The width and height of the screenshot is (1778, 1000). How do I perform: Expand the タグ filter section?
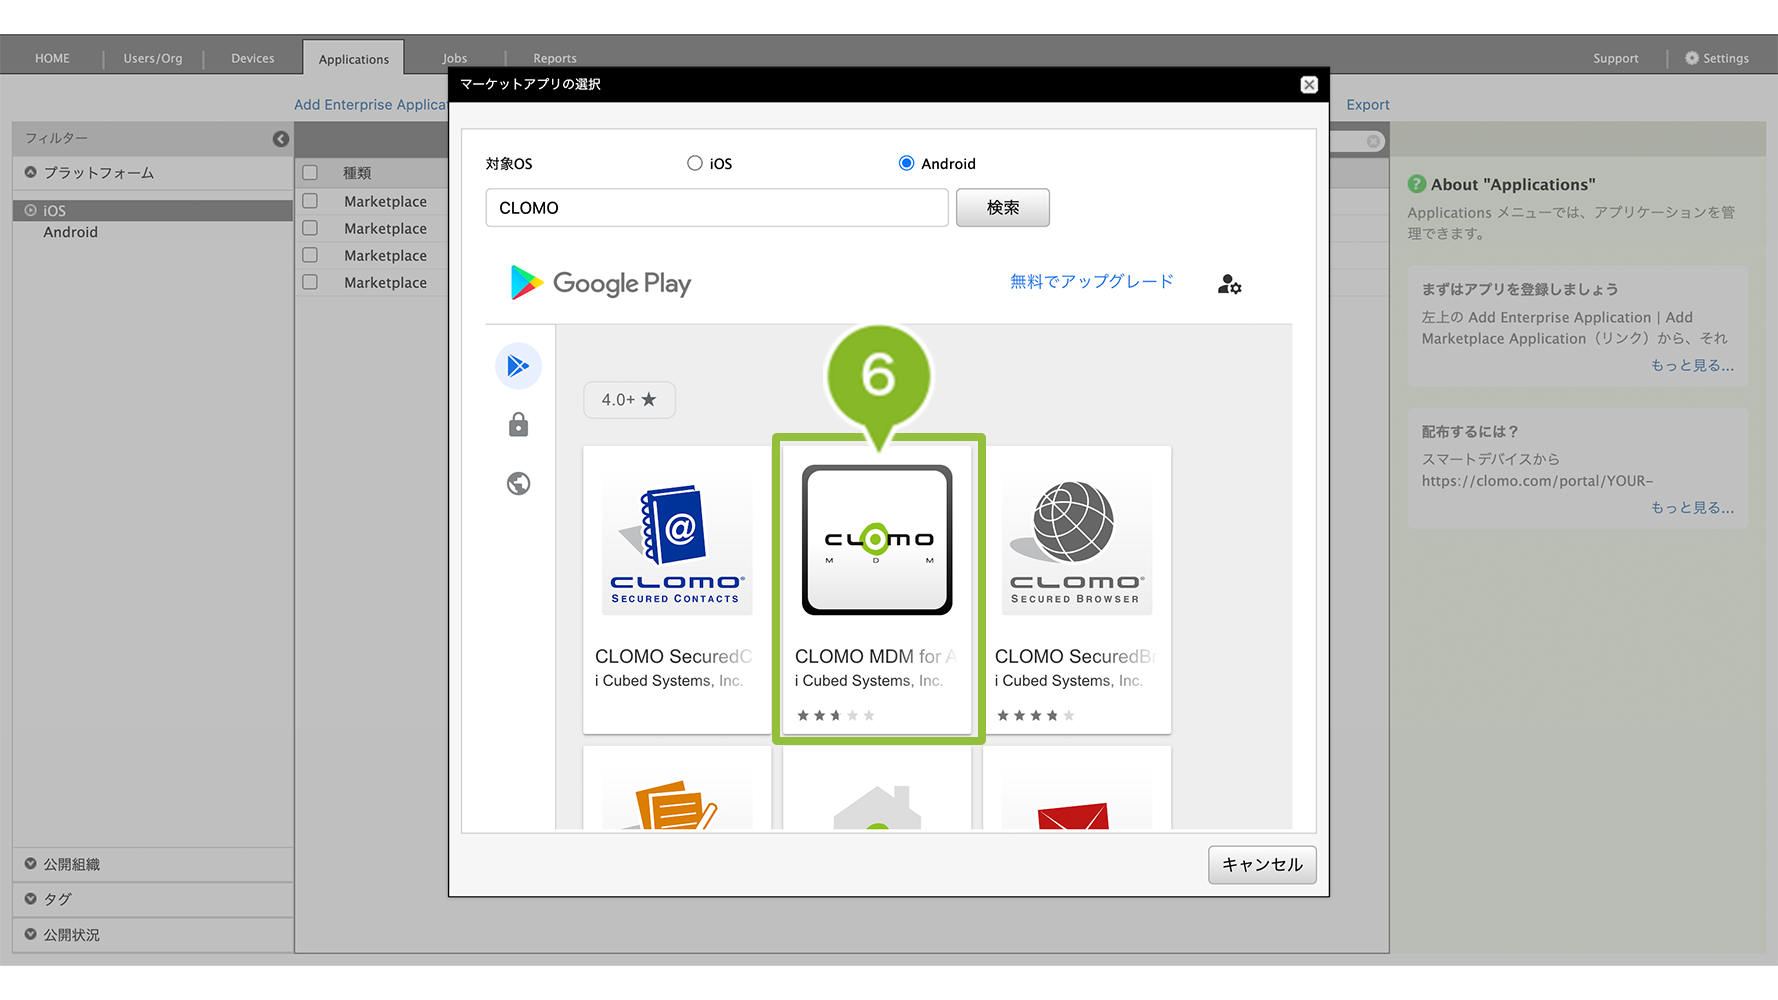point(31,899)
